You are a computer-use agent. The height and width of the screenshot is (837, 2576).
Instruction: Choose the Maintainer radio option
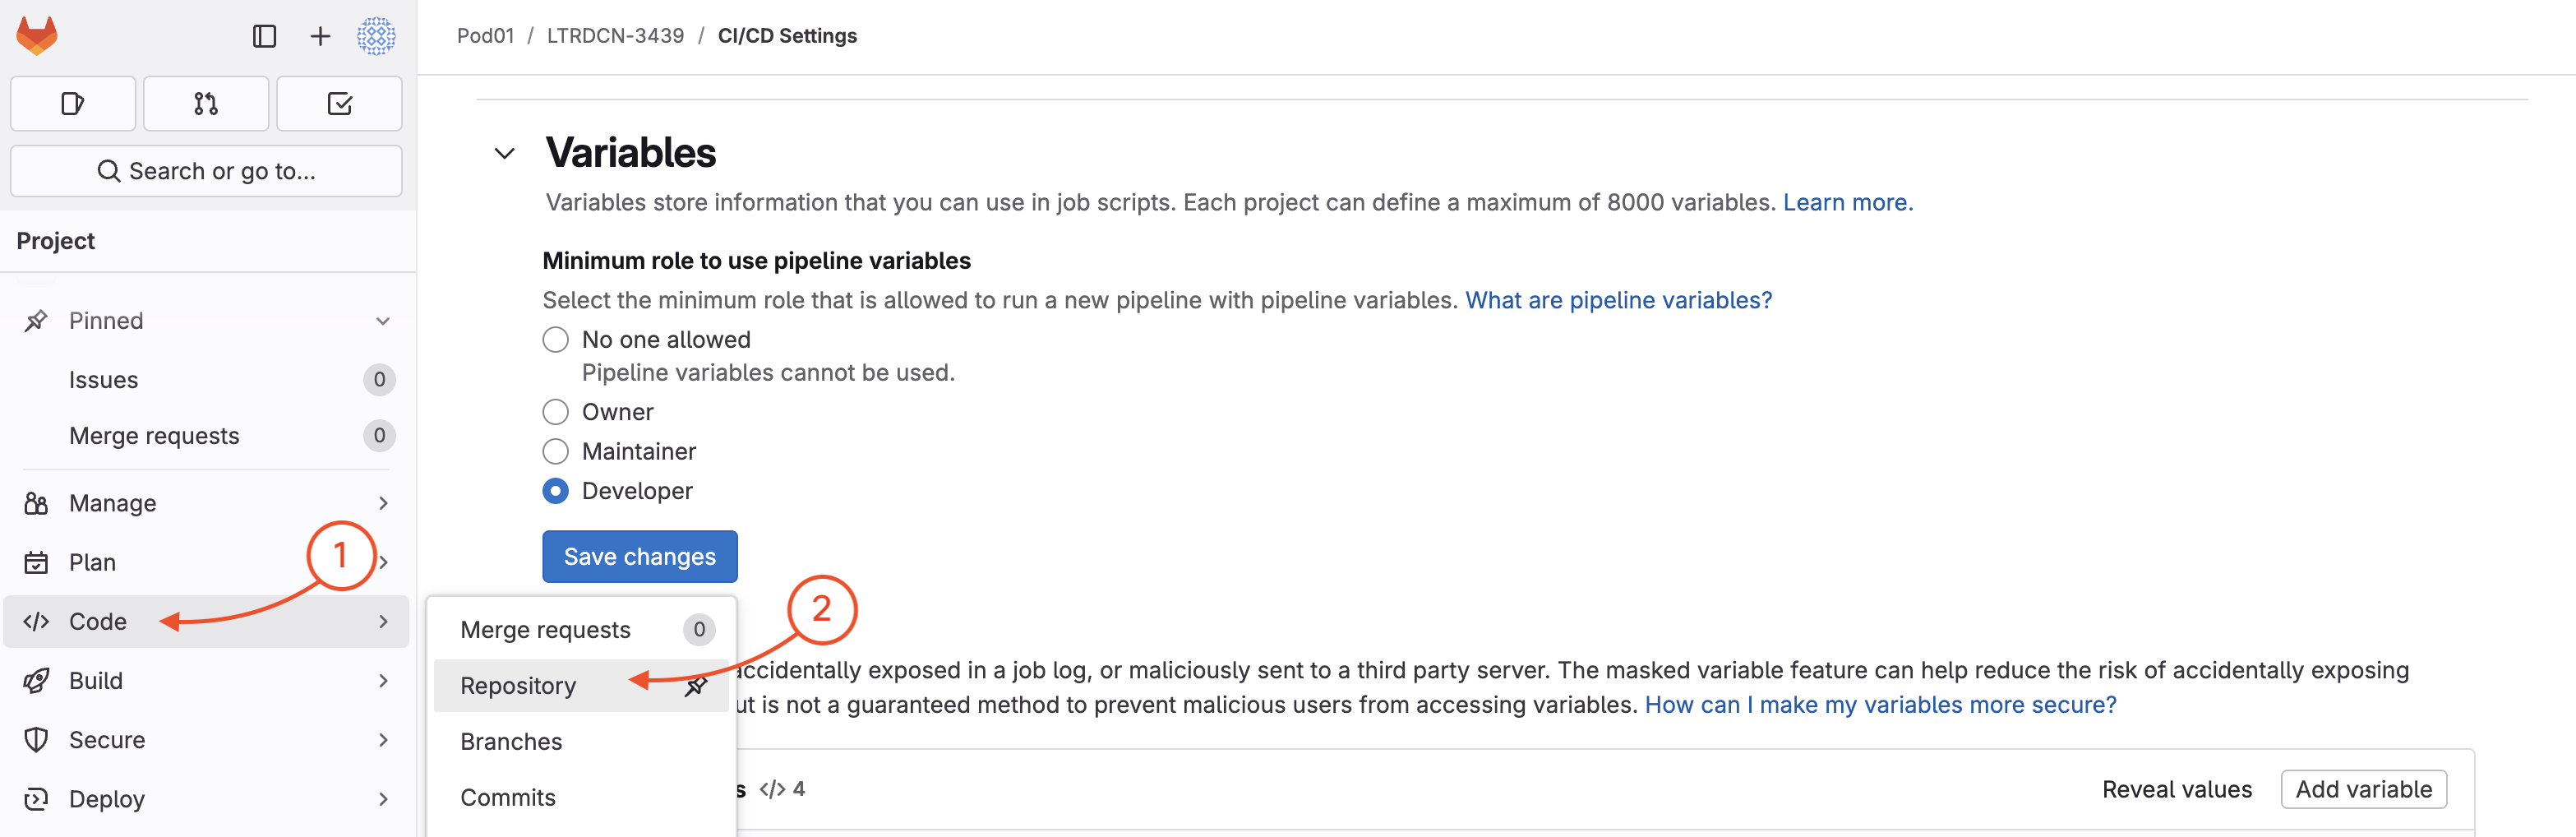555,452
